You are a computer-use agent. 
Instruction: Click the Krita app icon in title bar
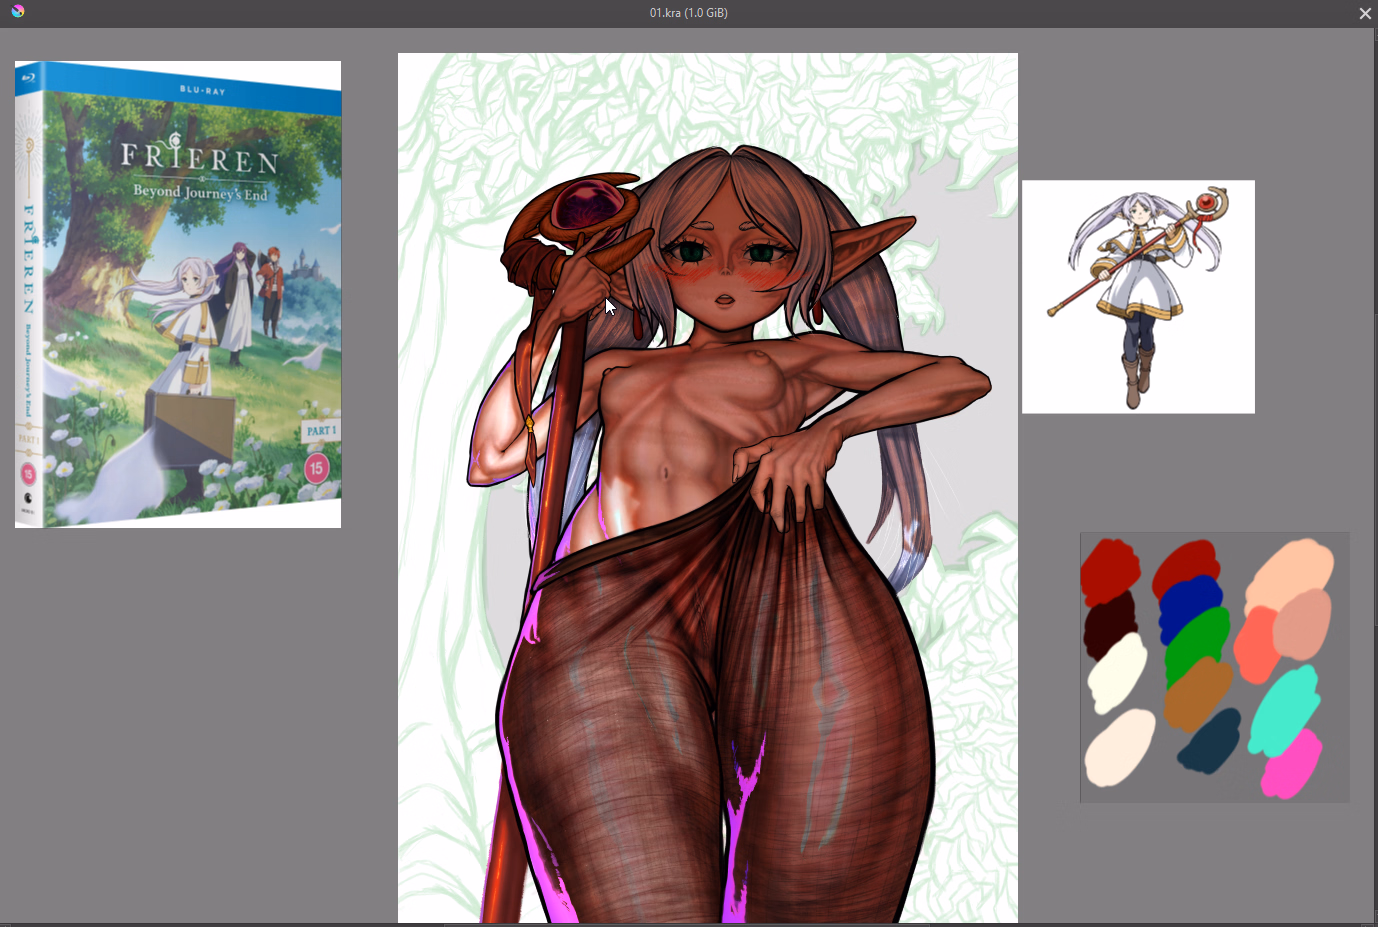(17, 12)
